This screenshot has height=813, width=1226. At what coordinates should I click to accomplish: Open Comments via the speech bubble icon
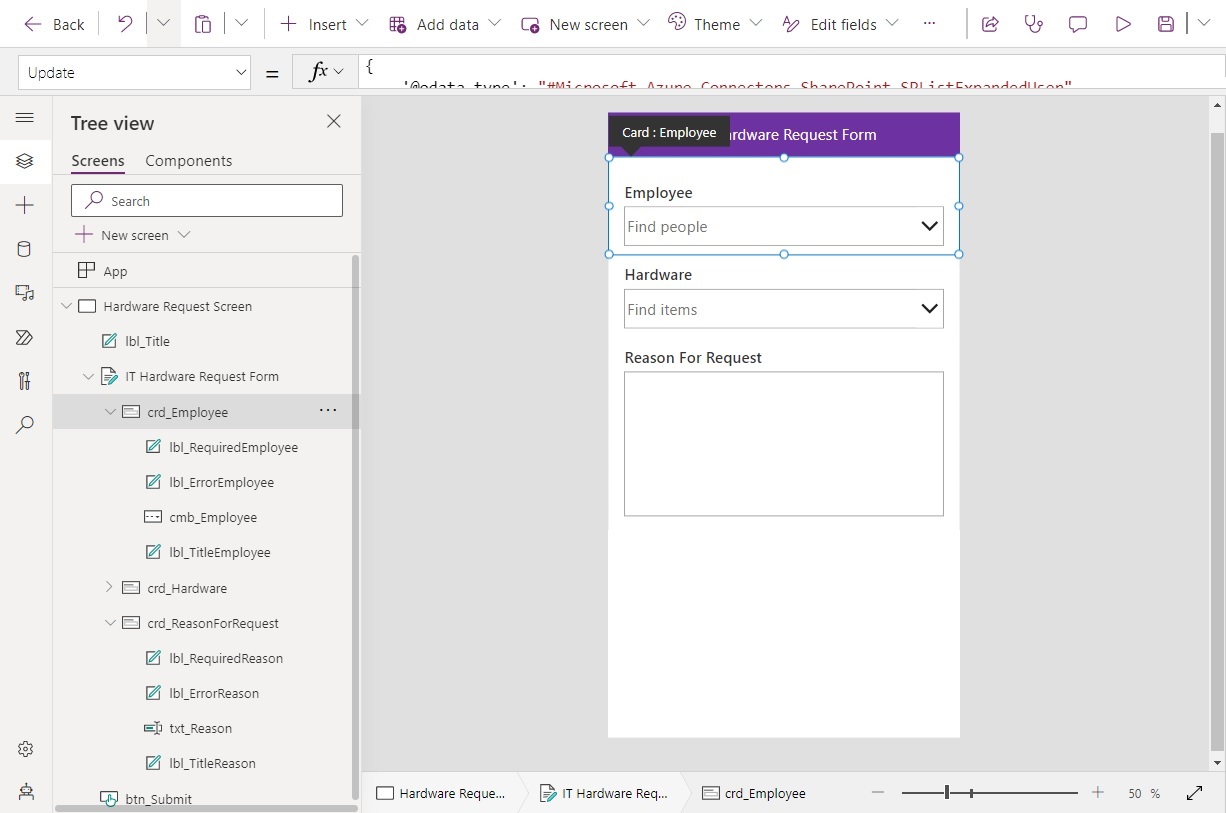click(x=1077, y=23)
